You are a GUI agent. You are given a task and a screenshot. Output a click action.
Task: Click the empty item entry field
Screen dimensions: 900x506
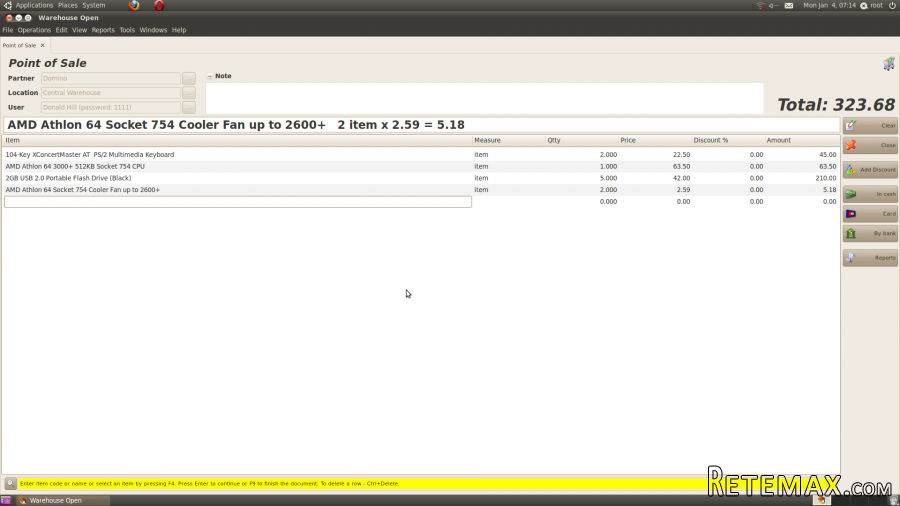pos(238,202)
